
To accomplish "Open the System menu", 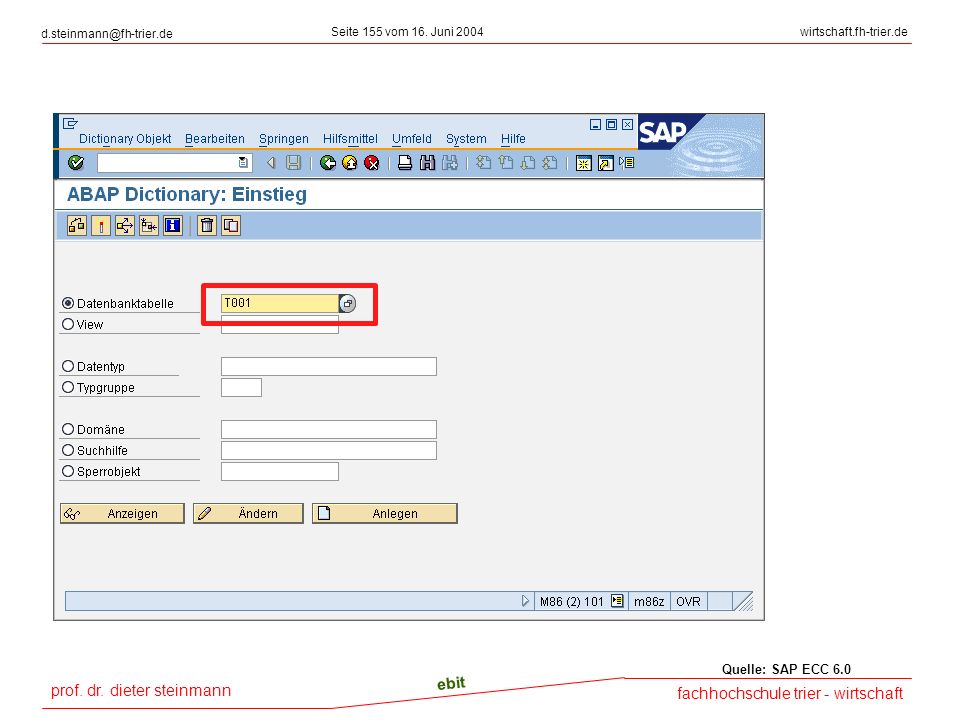I will point(466,139).
